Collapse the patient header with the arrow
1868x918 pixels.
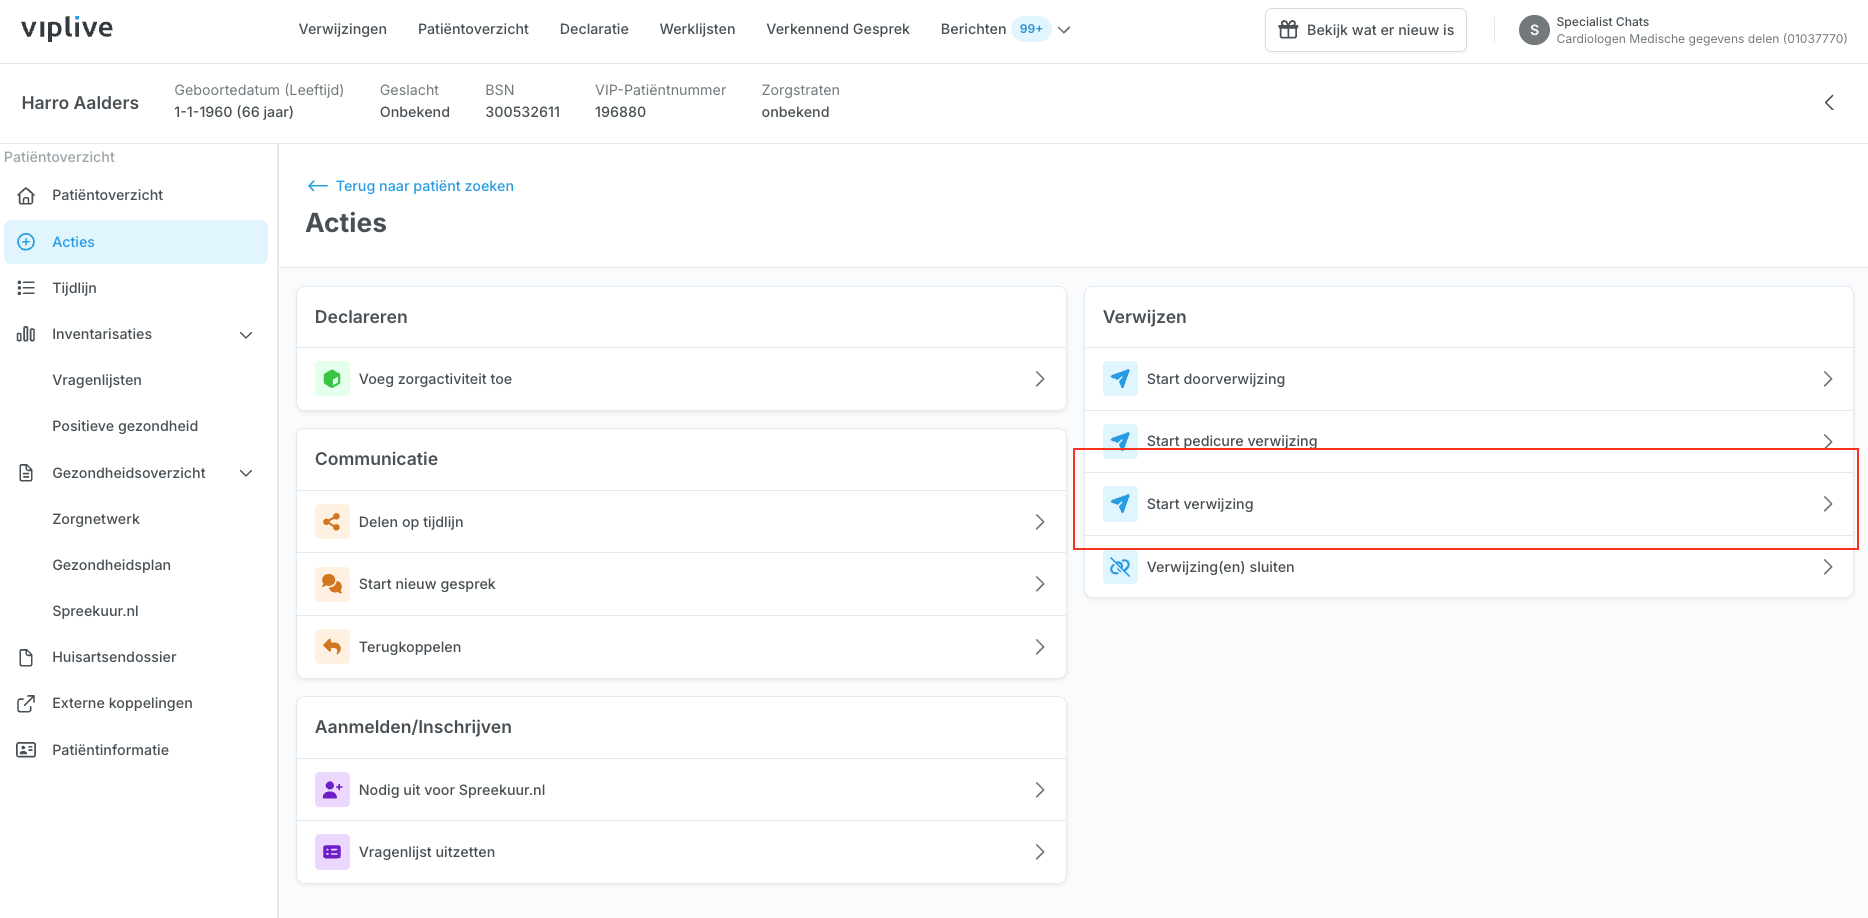tap(1829, 103)
